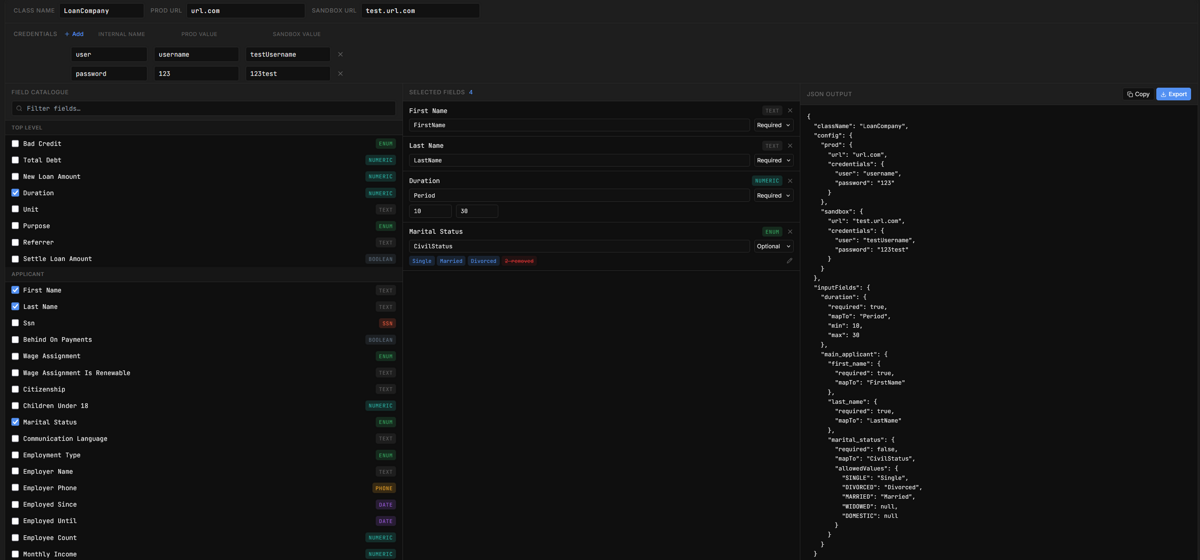Open Marital Status Optional dropdown

tap(774, 246)
